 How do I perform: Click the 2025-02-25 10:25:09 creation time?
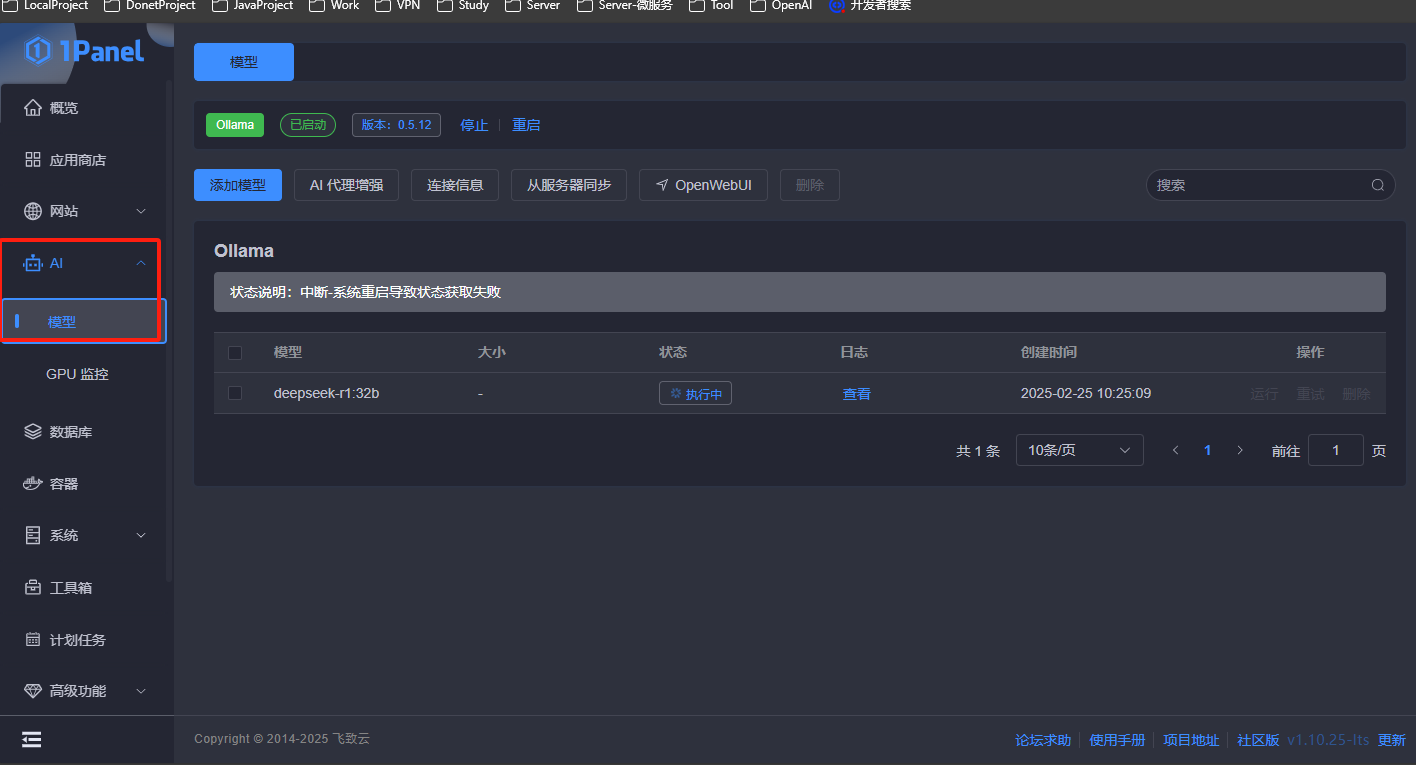coord(1086,393)
